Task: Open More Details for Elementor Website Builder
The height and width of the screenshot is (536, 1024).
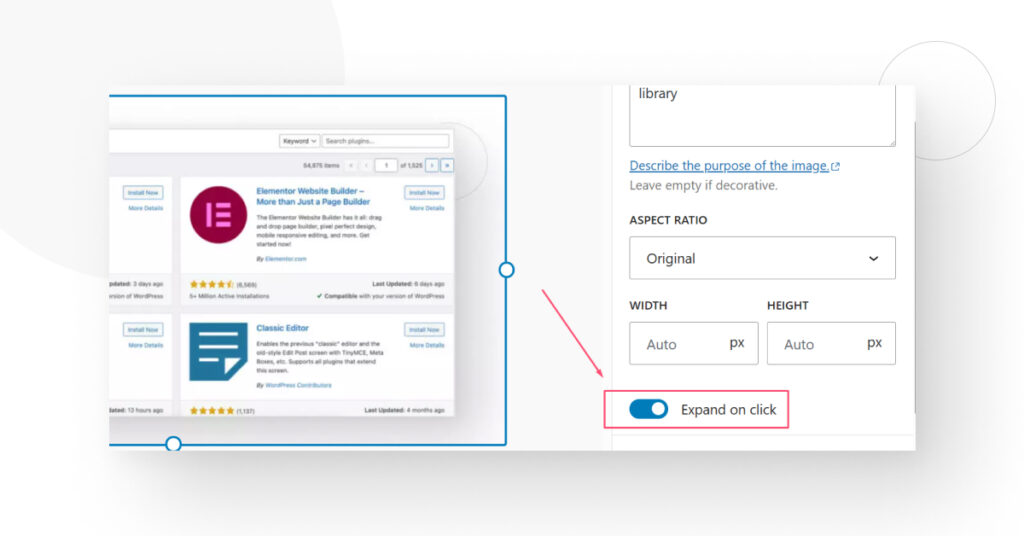Action: (426, 208)
